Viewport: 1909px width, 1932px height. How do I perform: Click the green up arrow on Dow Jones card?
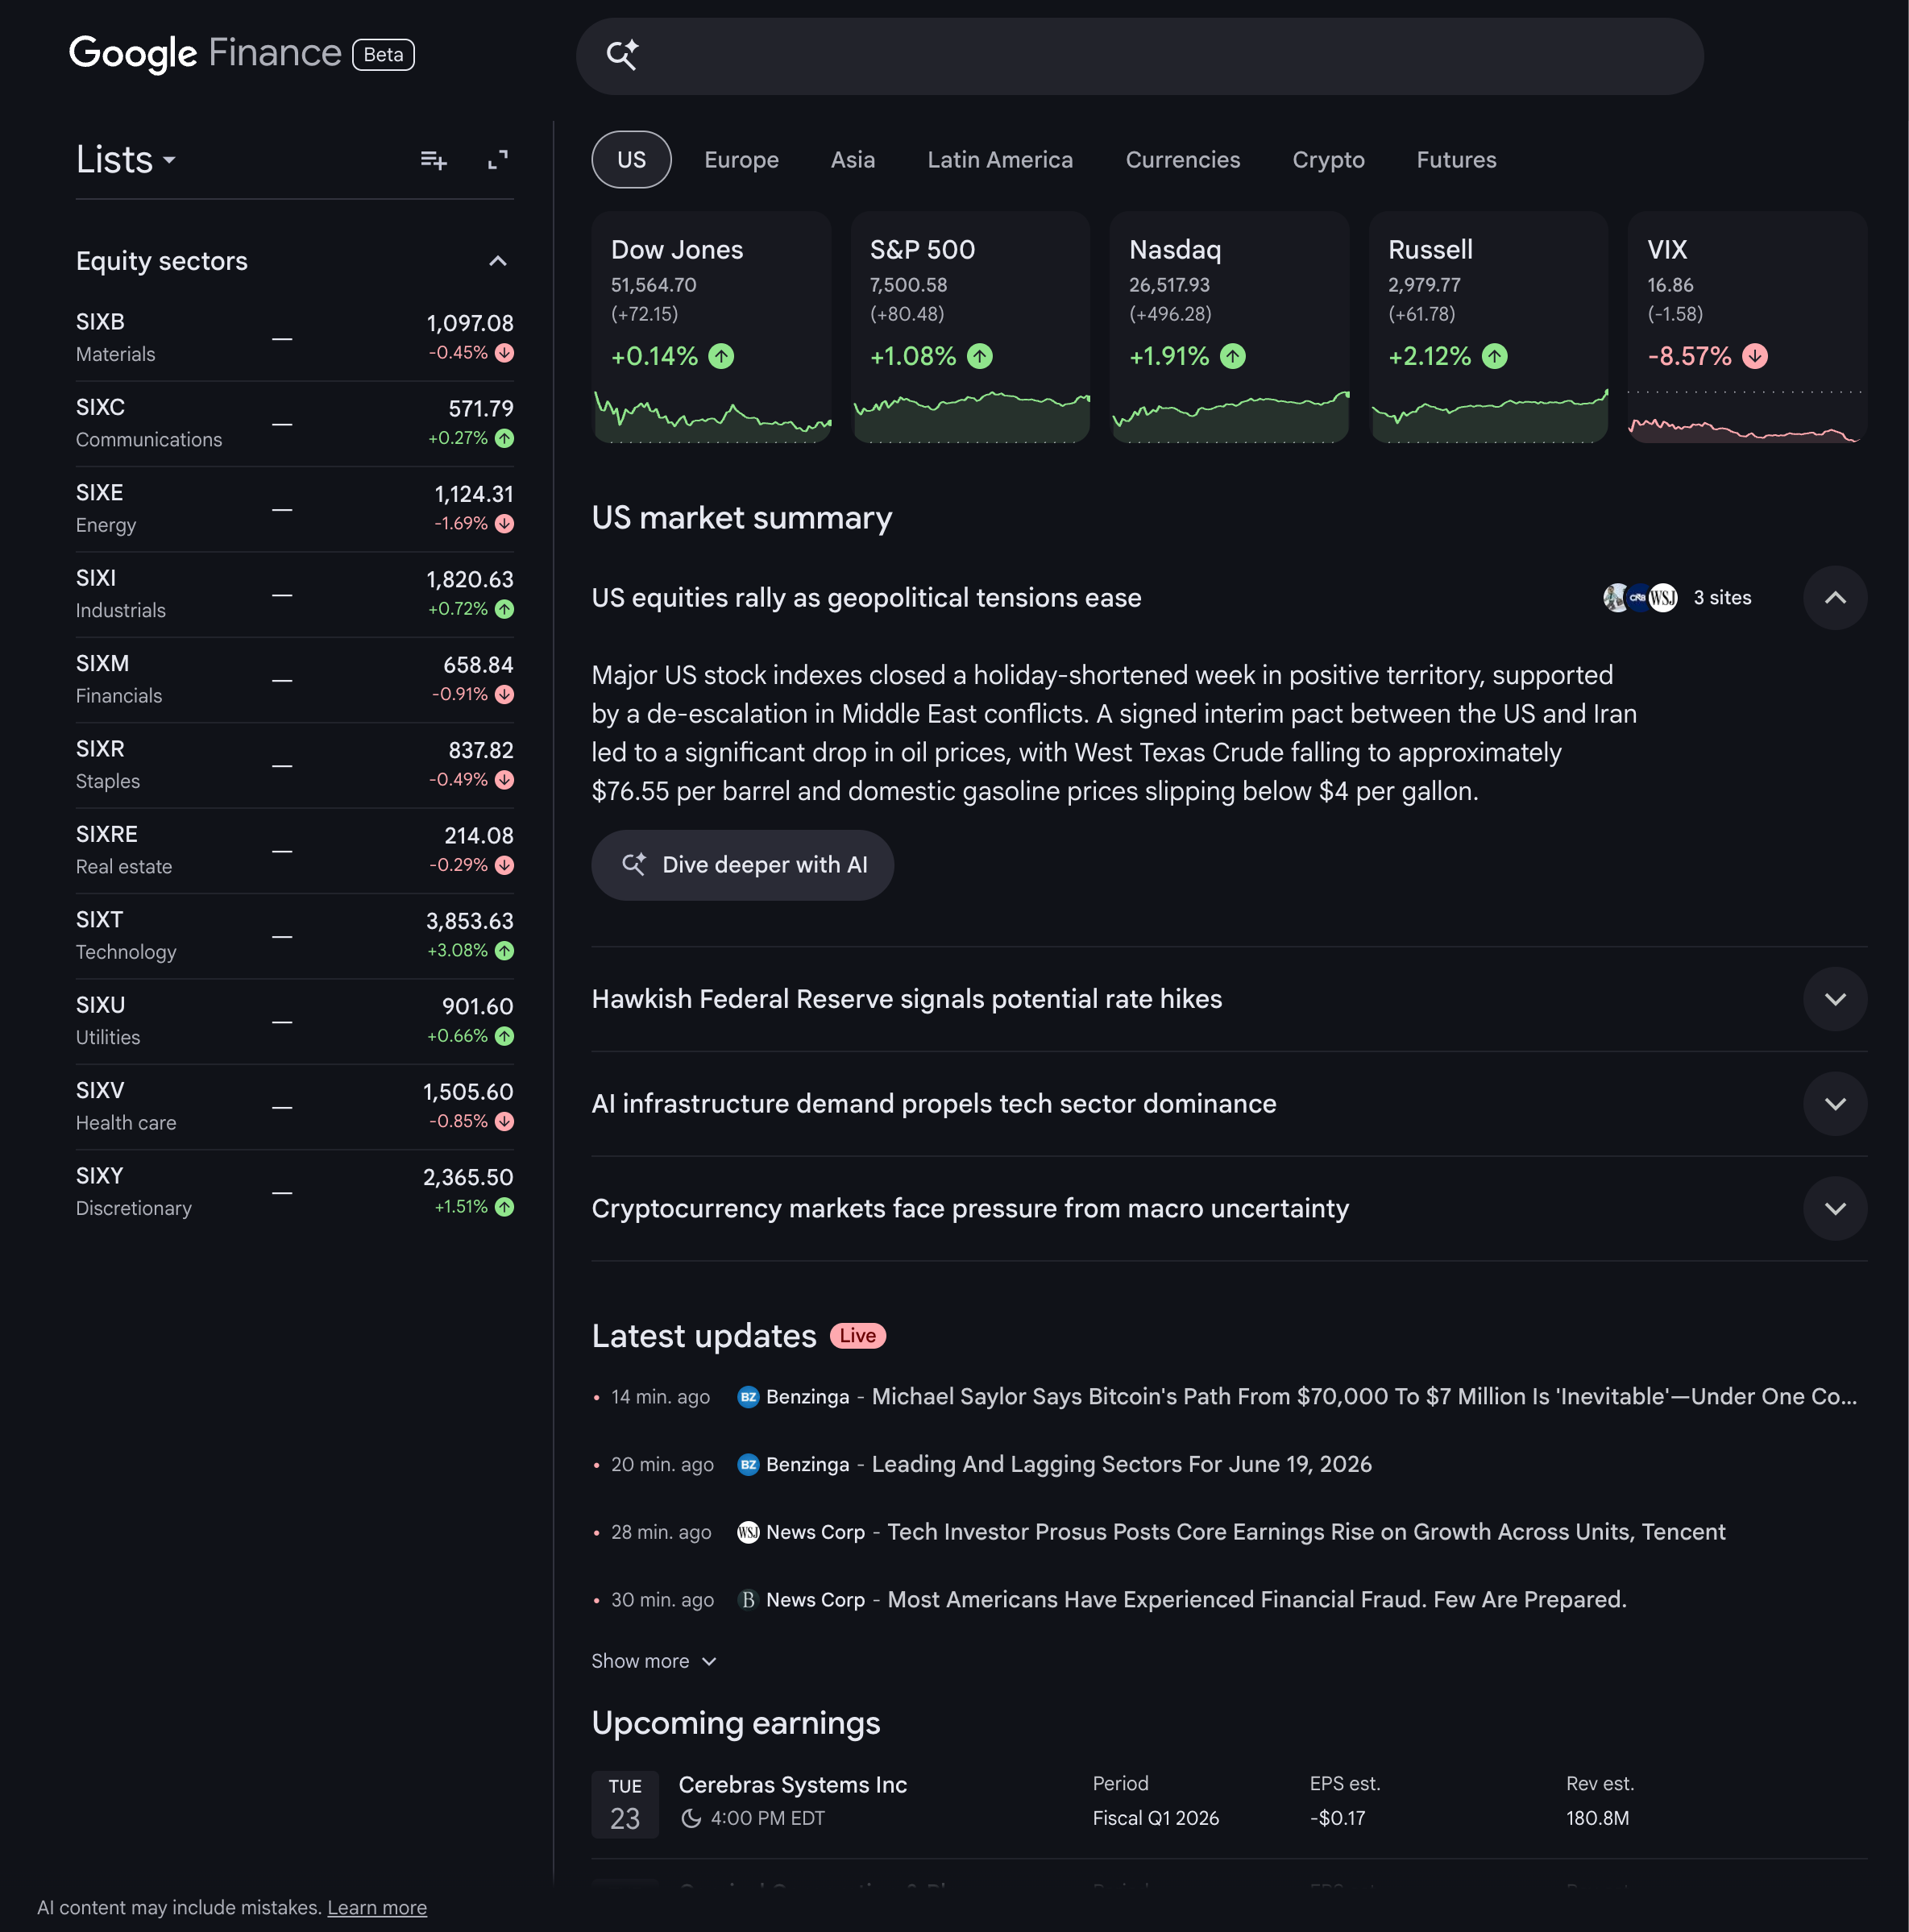[721, 357]
